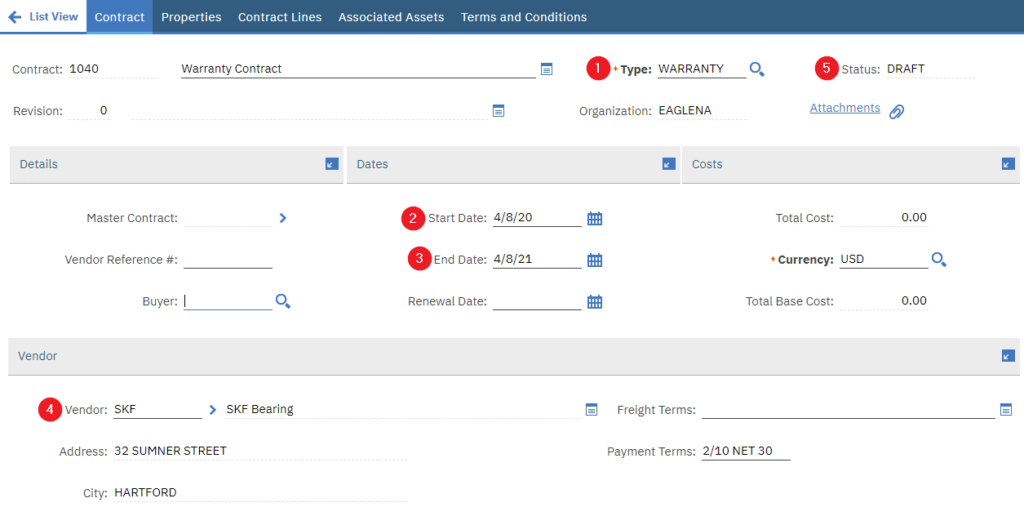Click the Total Base Cost value 0.00
The width and height of the screenshot is (1024, 525).
tap(914, 302)
